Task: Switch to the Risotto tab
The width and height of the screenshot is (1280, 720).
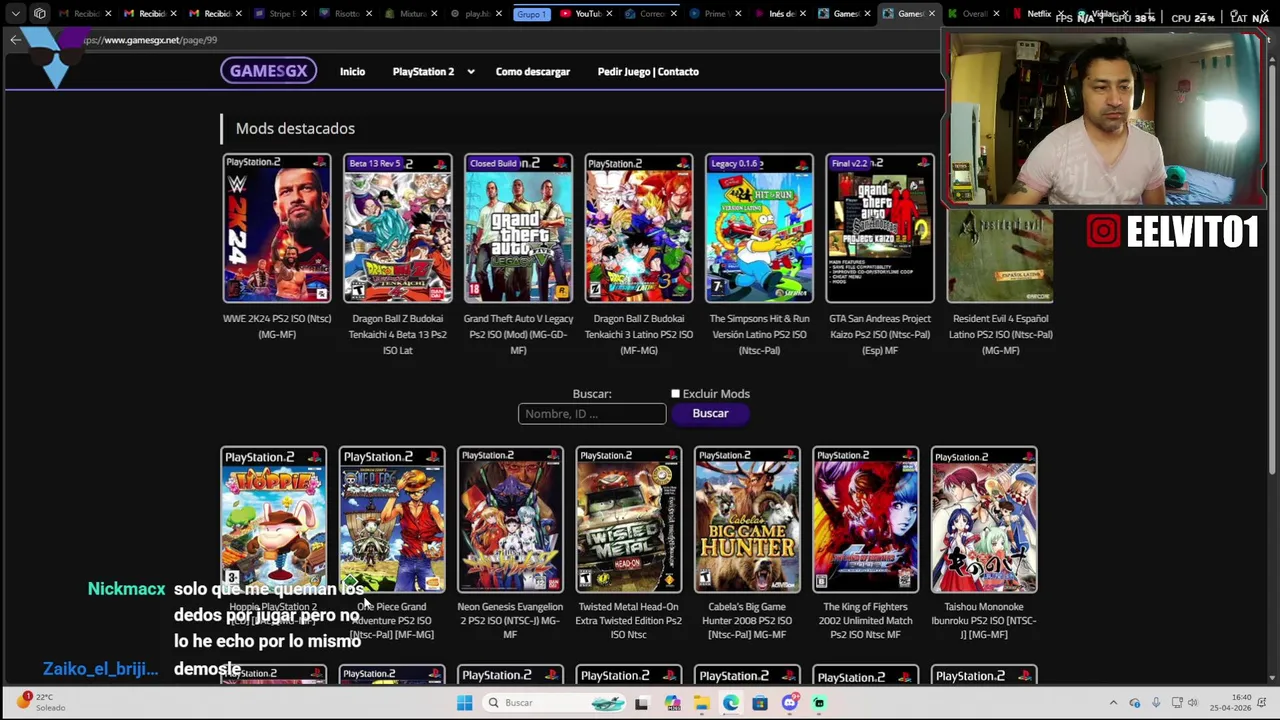Action: click(346, 14)
